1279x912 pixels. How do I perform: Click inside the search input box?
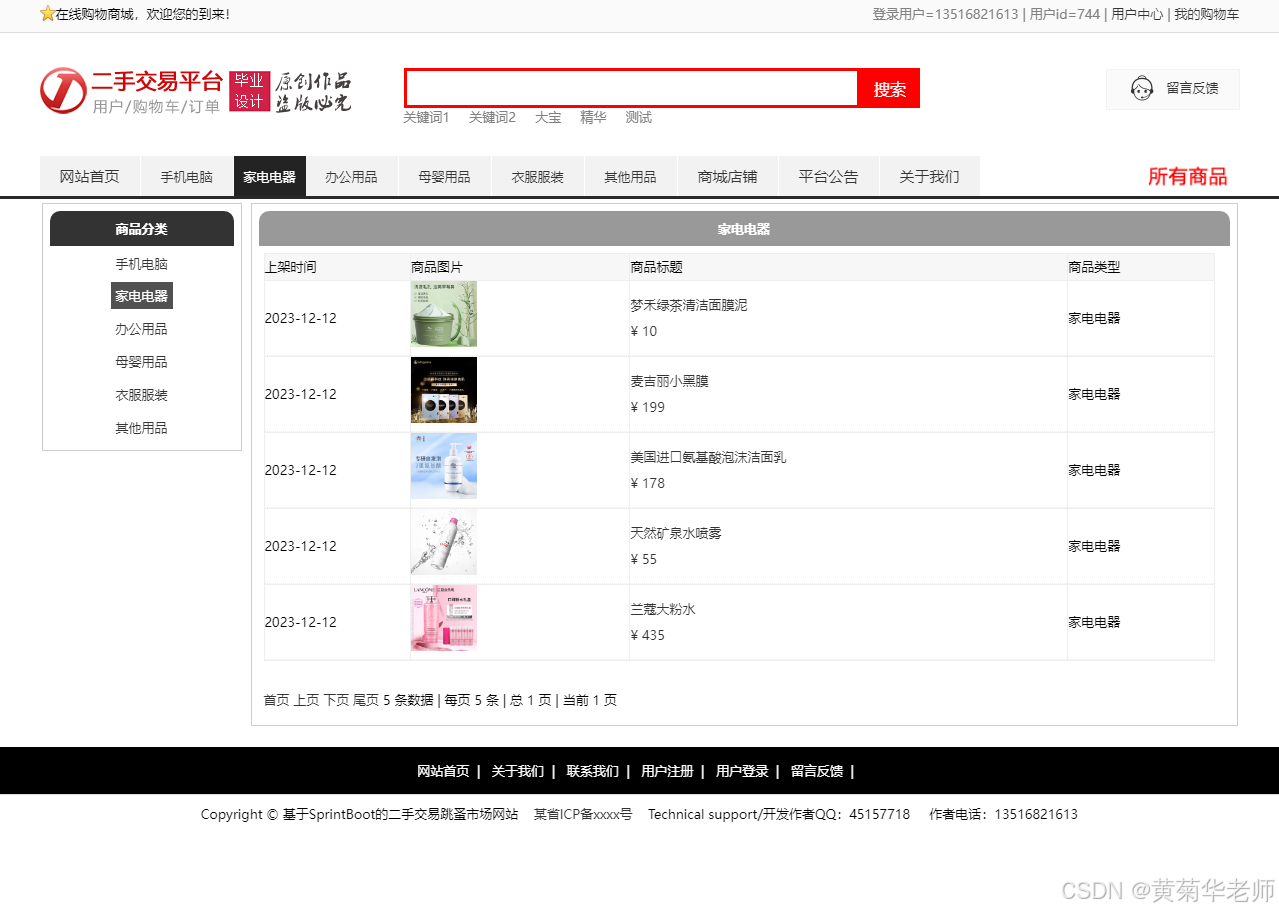click(630, 89)
